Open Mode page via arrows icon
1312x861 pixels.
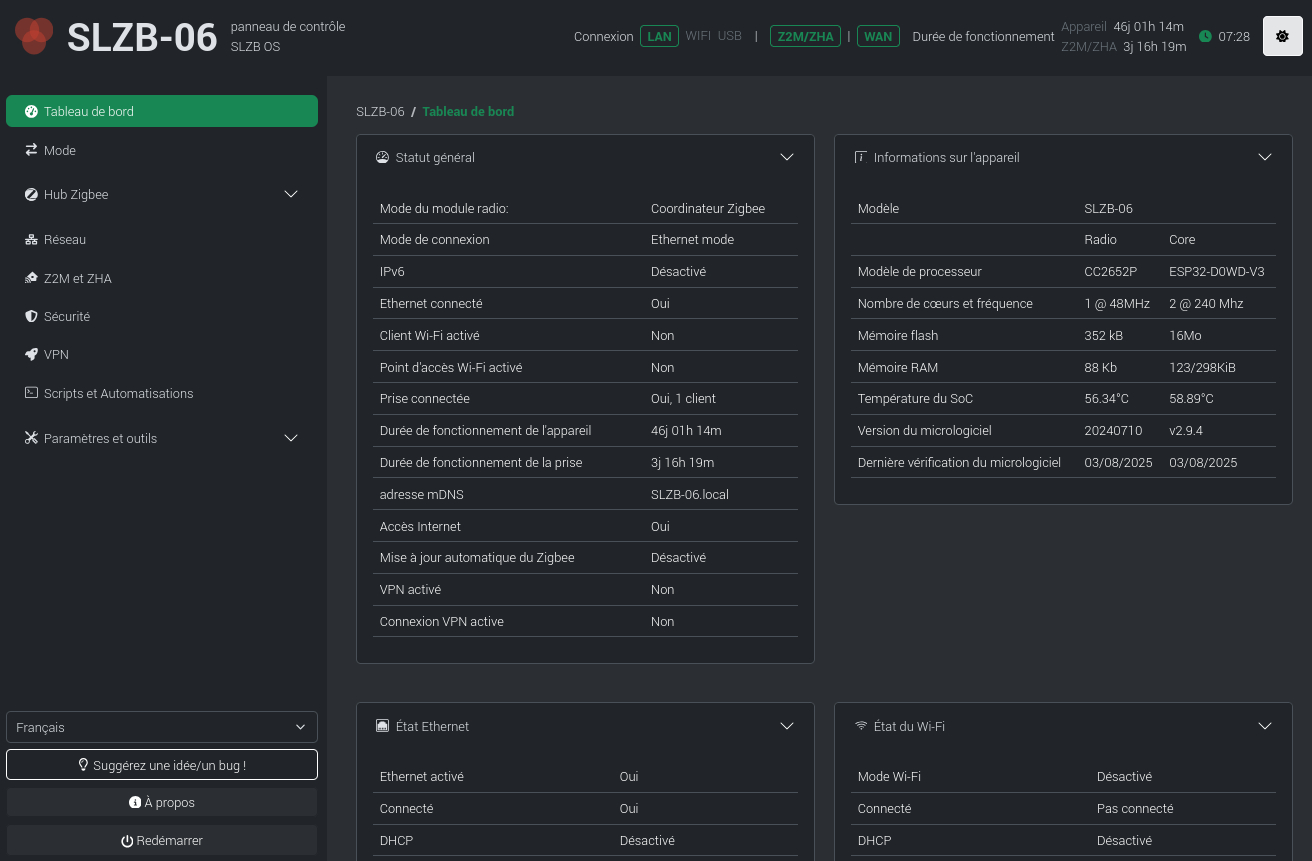click(x=31, y=150)
